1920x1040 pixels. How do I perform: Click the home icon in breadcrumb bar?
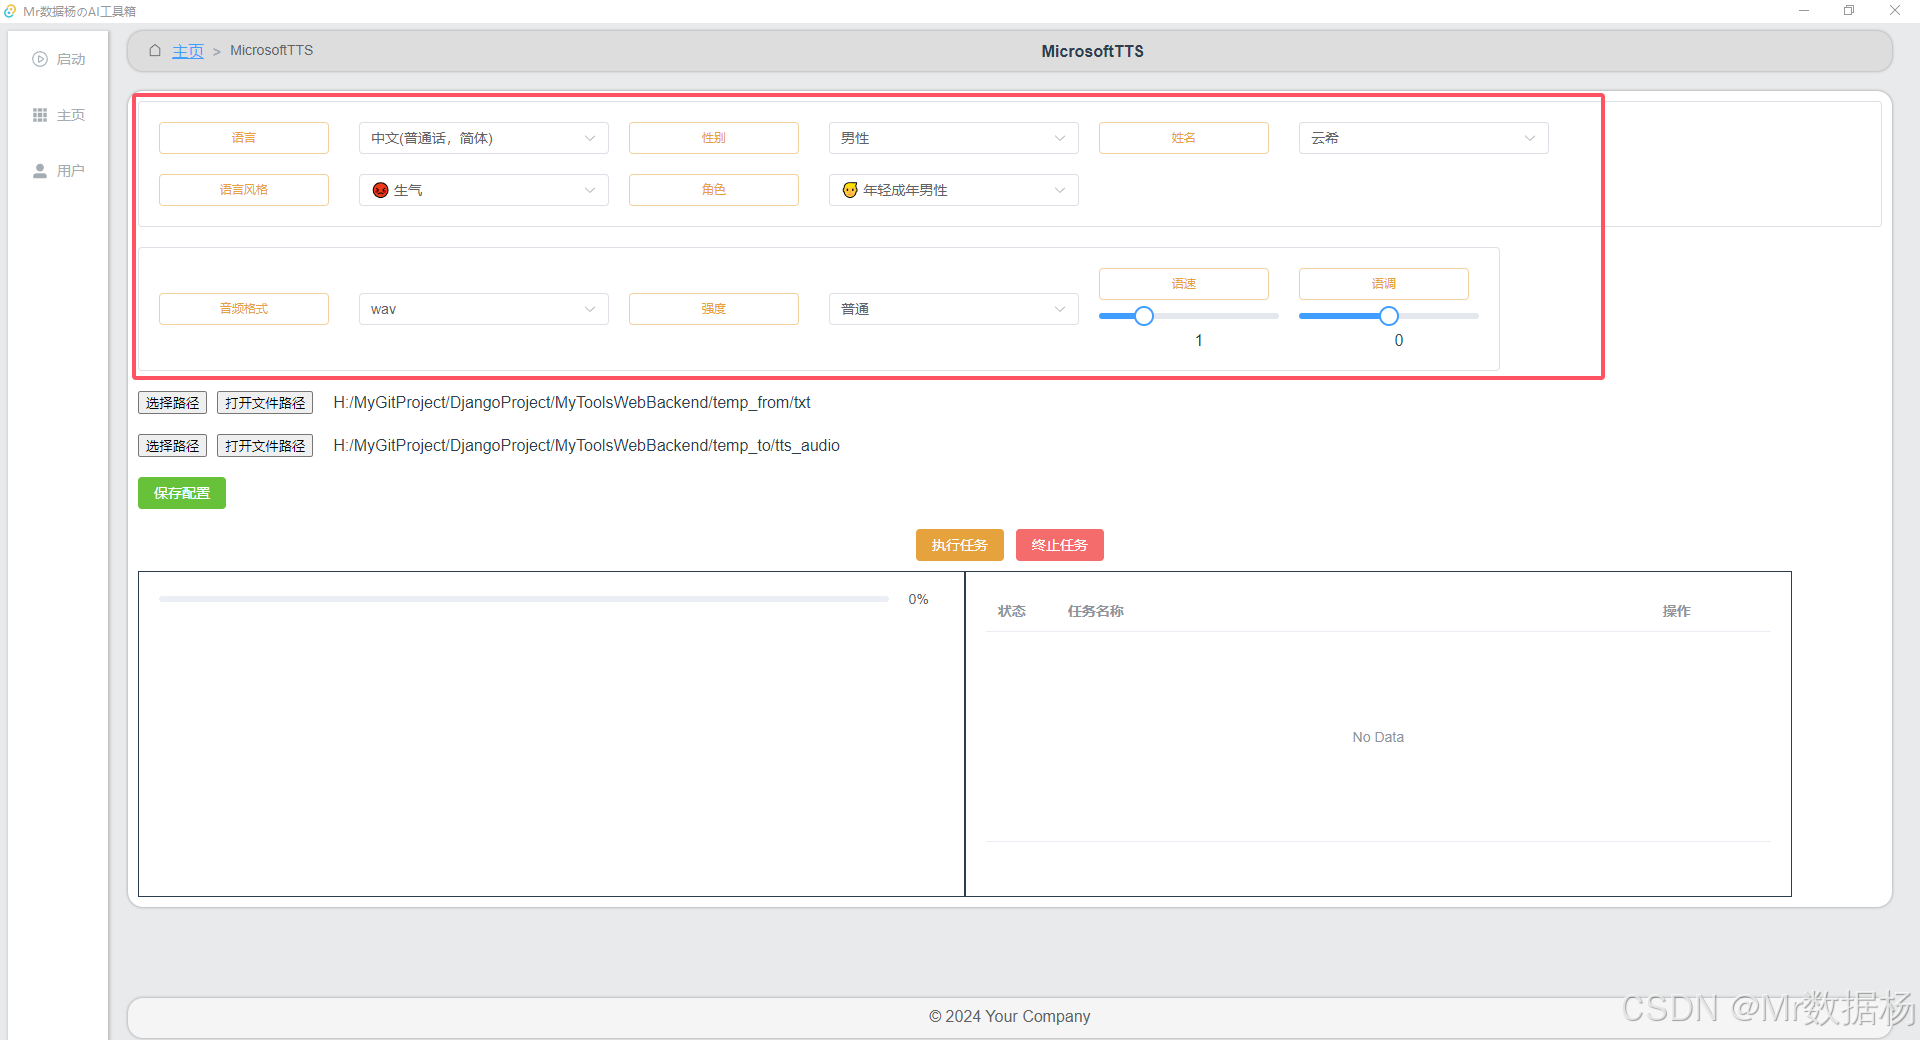coord(155,50)
